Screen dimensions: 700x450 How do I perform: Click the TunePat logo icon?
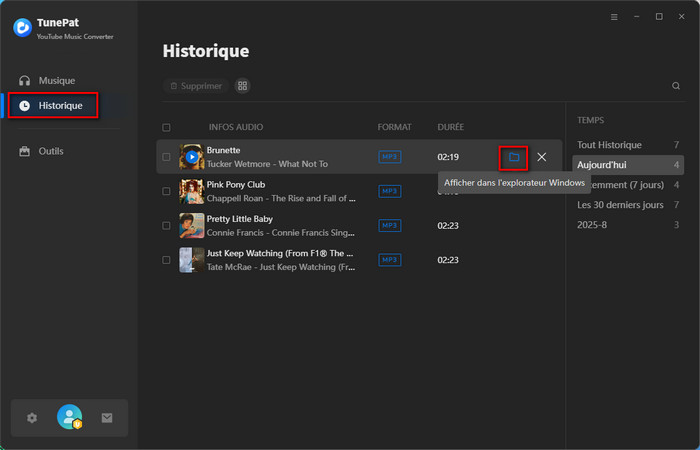[x=22, y=28]
